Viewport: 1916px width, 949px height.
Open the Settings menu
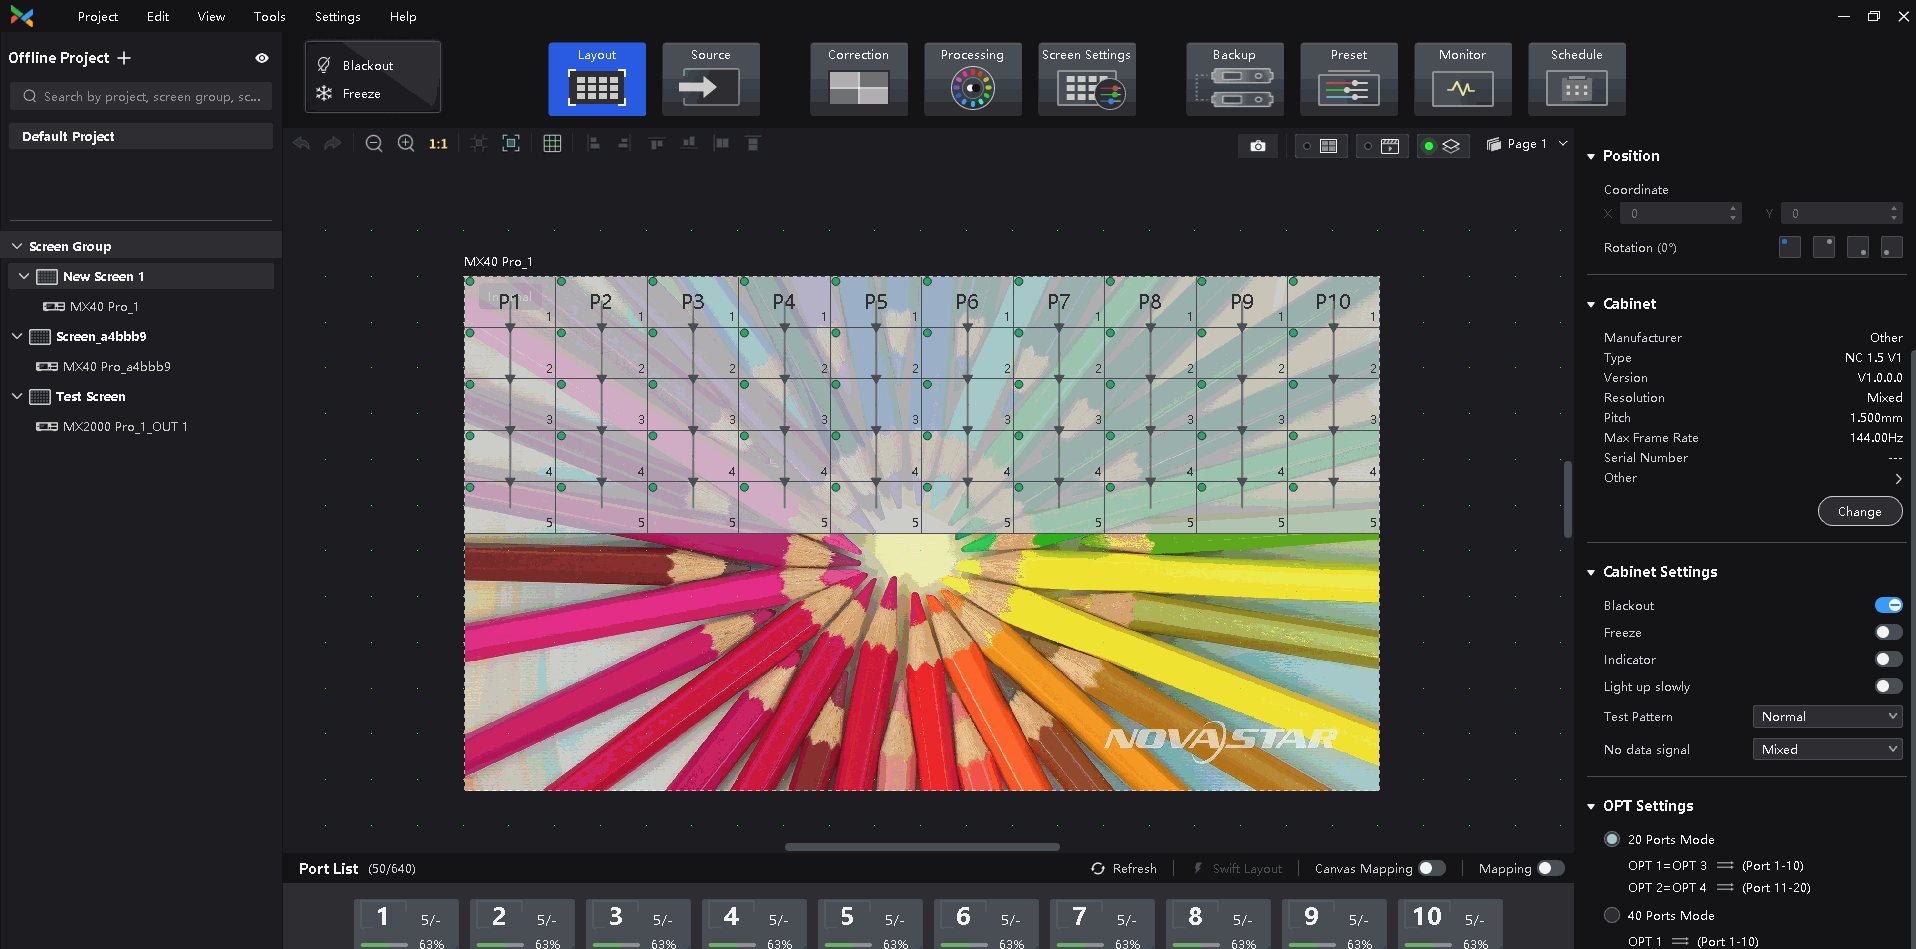pos(338,16)
